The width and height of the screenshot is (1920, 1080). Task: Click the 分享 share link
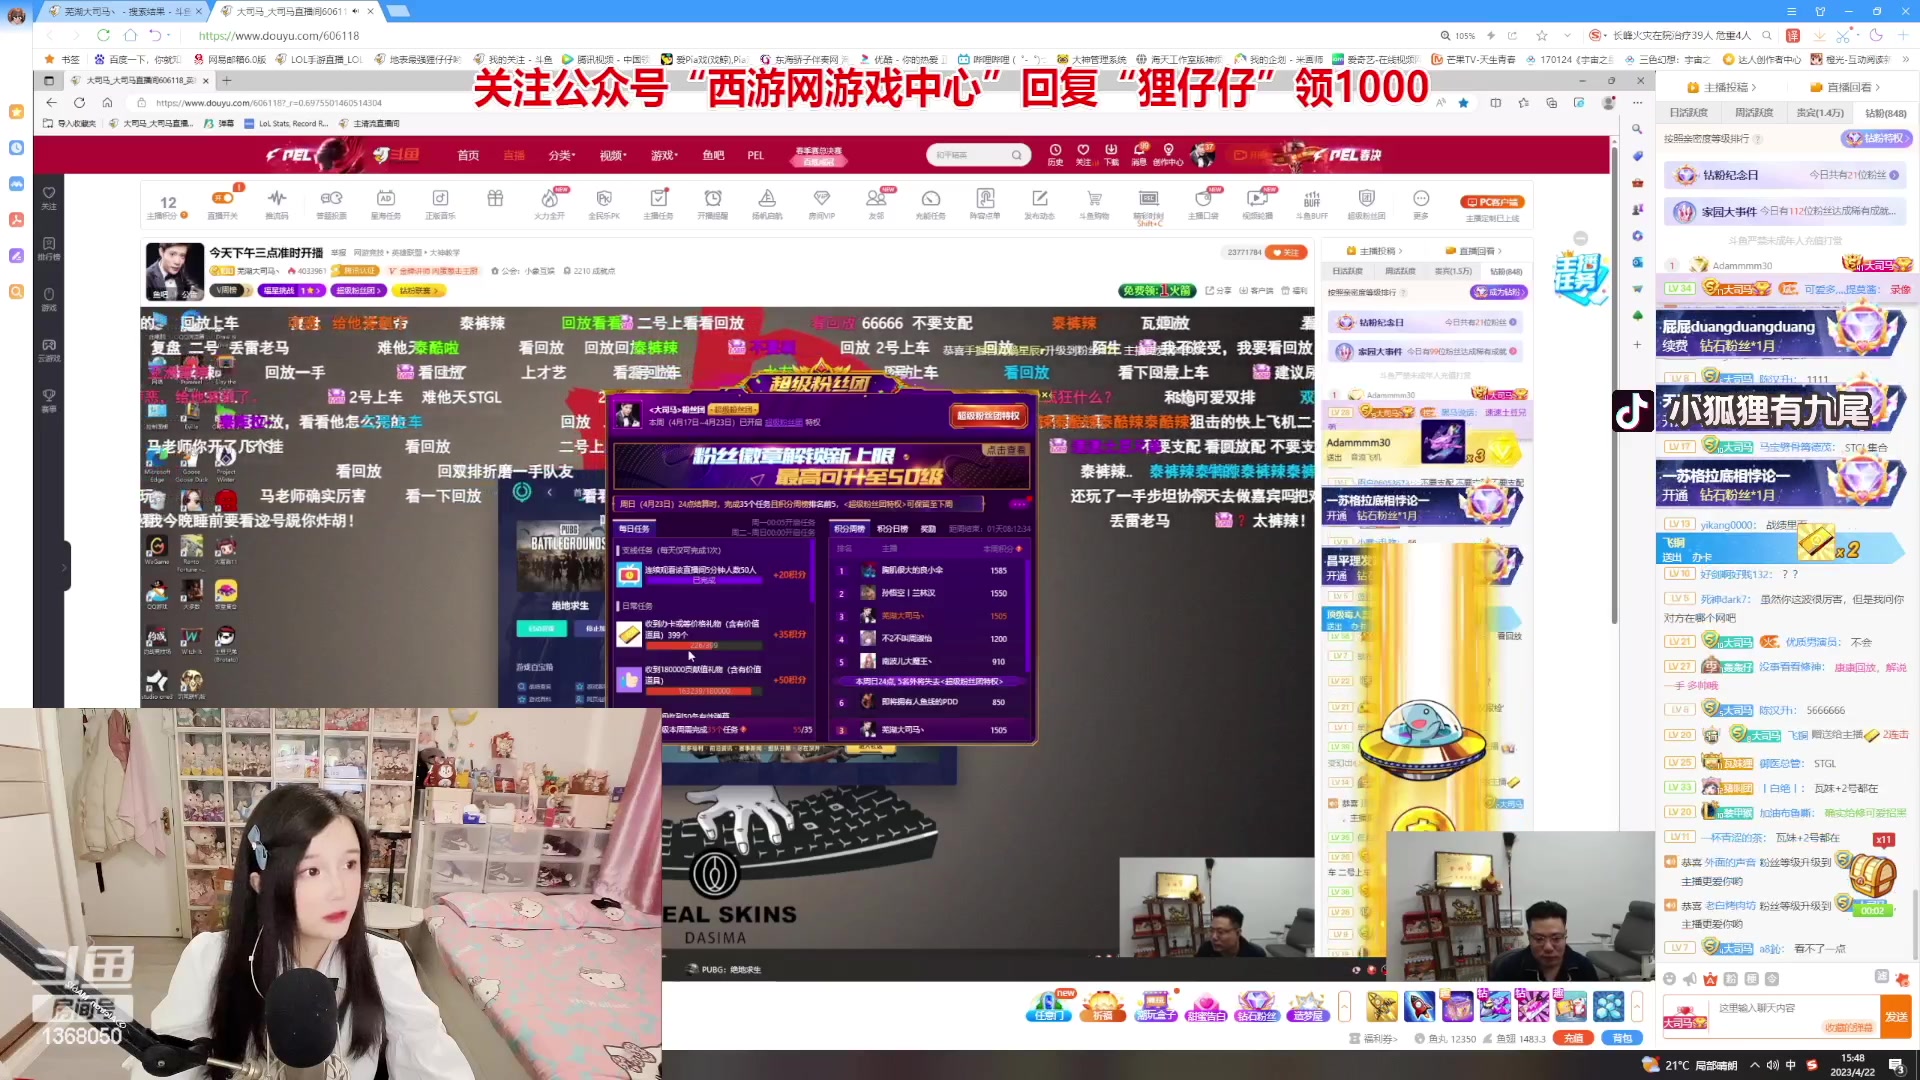(x=1218, y=291)
